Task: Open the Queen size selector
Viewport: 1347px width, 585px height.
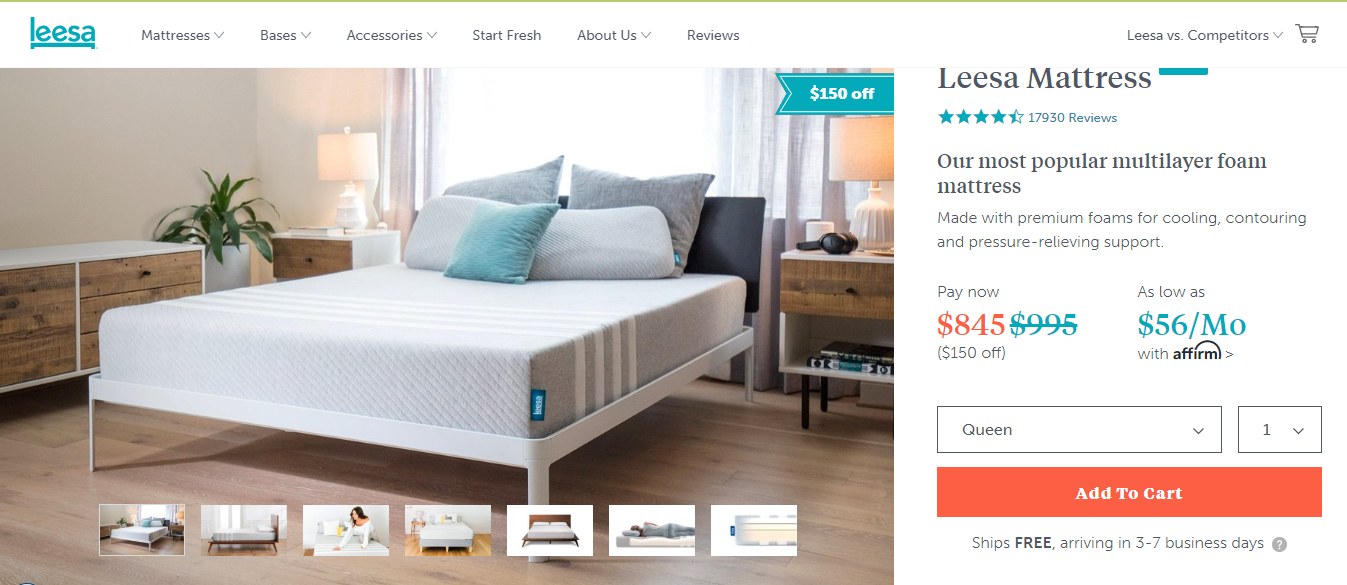Action: pyautogui.click(x=1079, y=429)
